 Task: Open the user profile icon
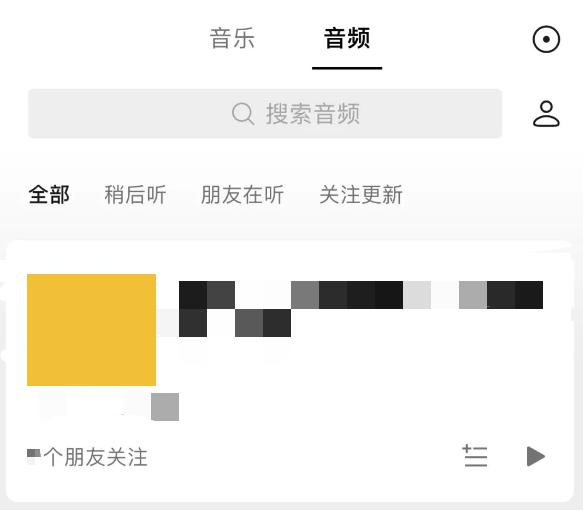click(546, 114)
